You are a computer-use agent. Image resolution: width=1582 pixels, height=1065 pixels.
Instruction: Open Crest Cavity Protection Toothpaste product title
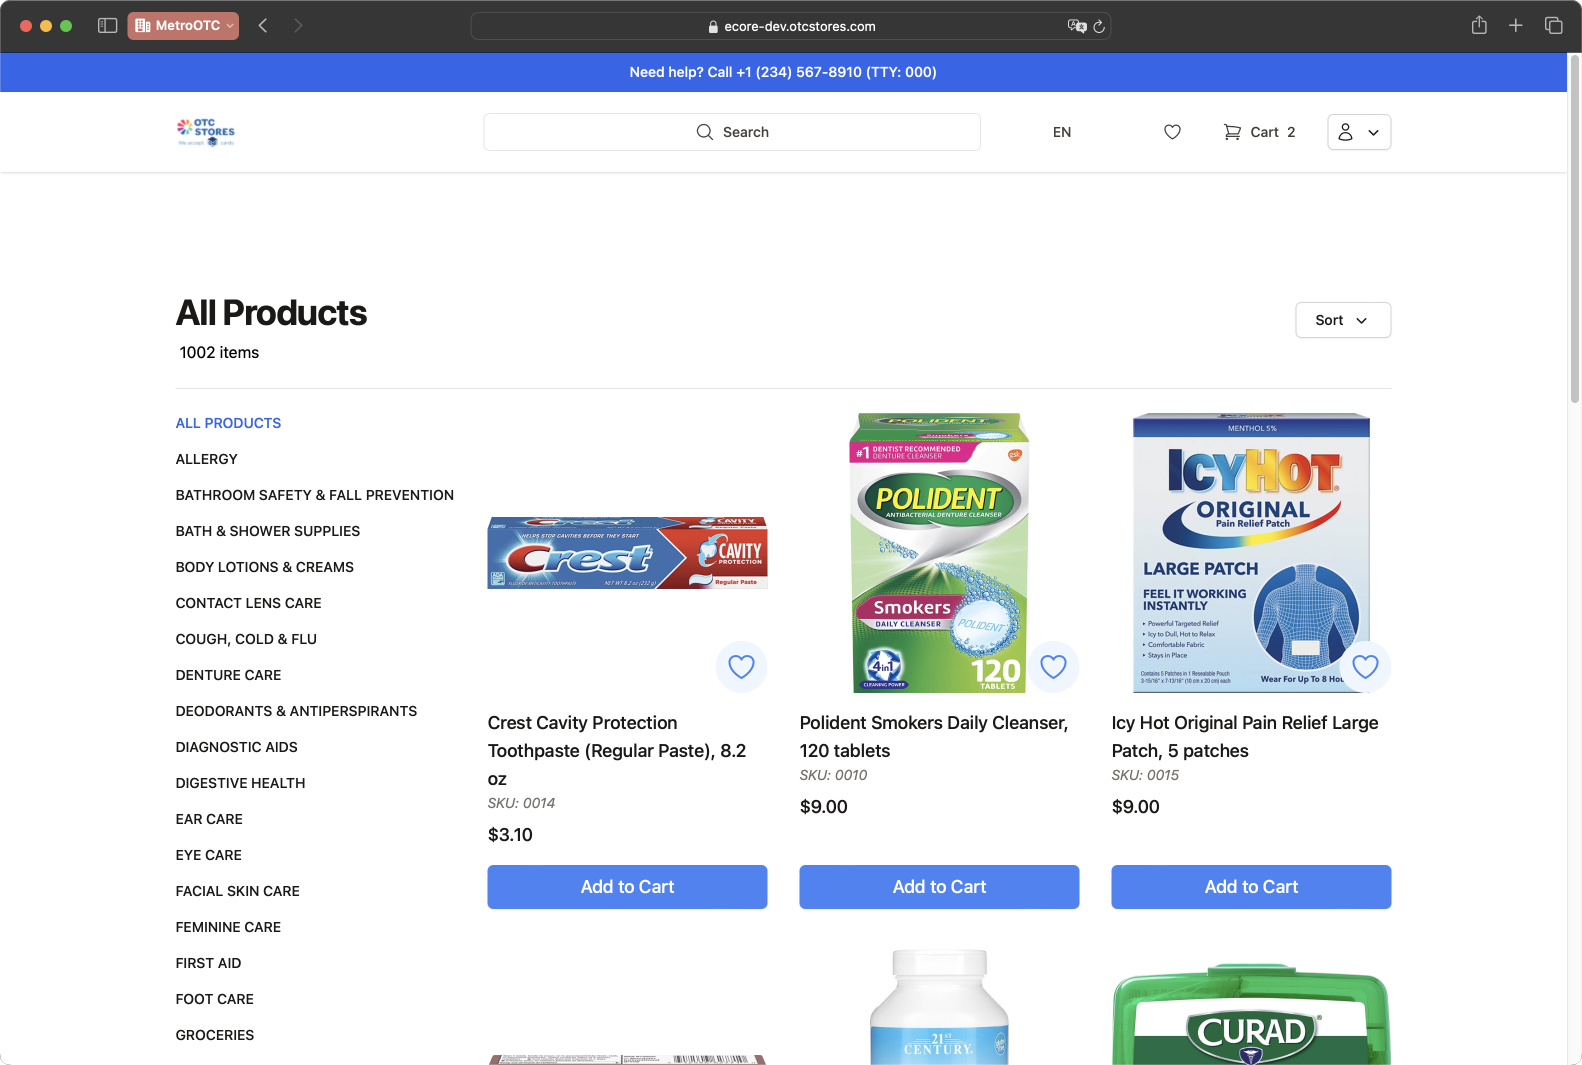tap(617, 751)
